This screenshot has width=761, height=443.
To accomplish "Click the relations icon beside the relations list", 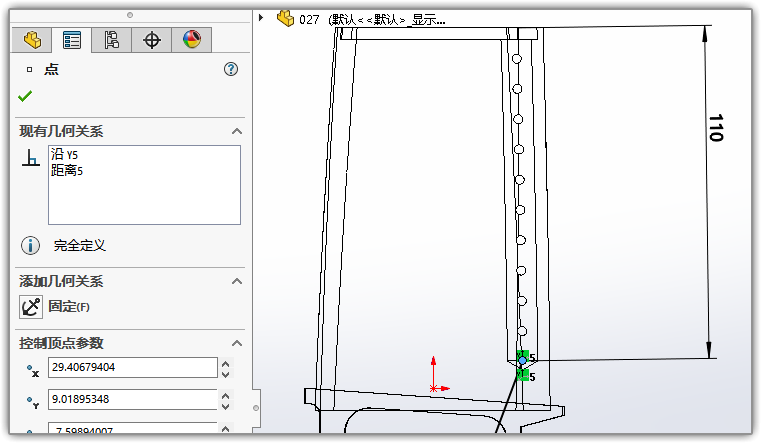I will click(x=31, y=158).
